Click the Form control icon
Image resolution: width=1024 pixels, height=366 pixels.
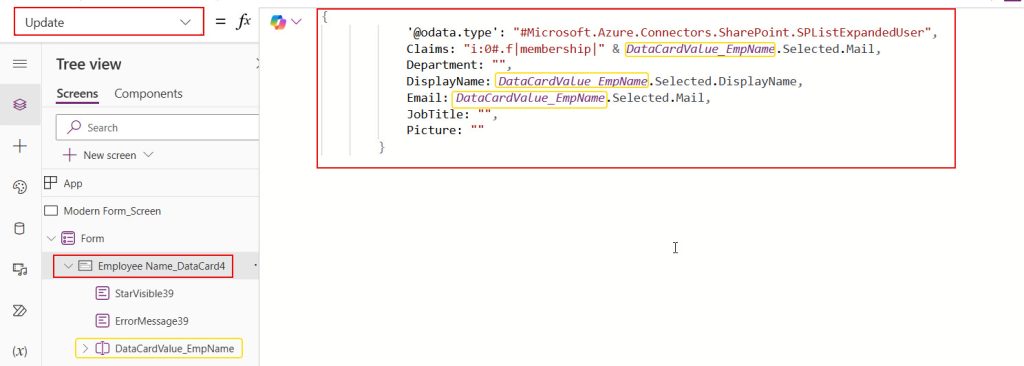68,239
